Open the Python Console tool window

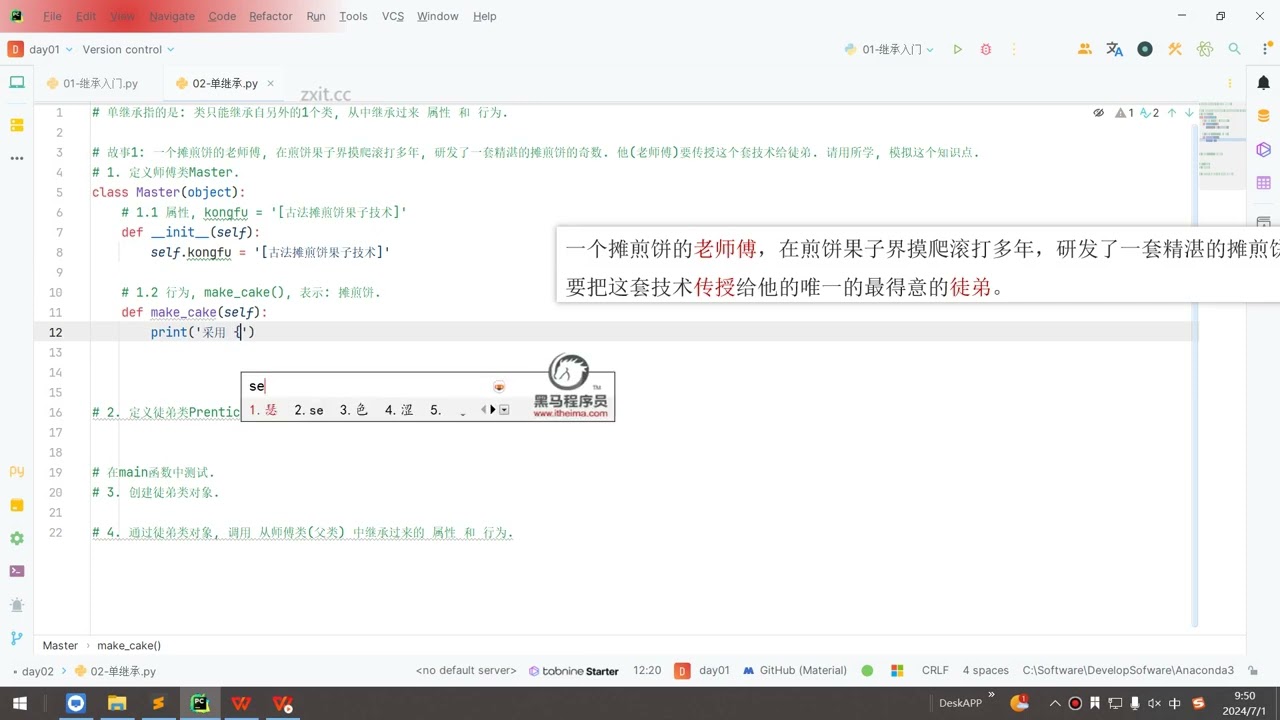[x=16, y=471]
